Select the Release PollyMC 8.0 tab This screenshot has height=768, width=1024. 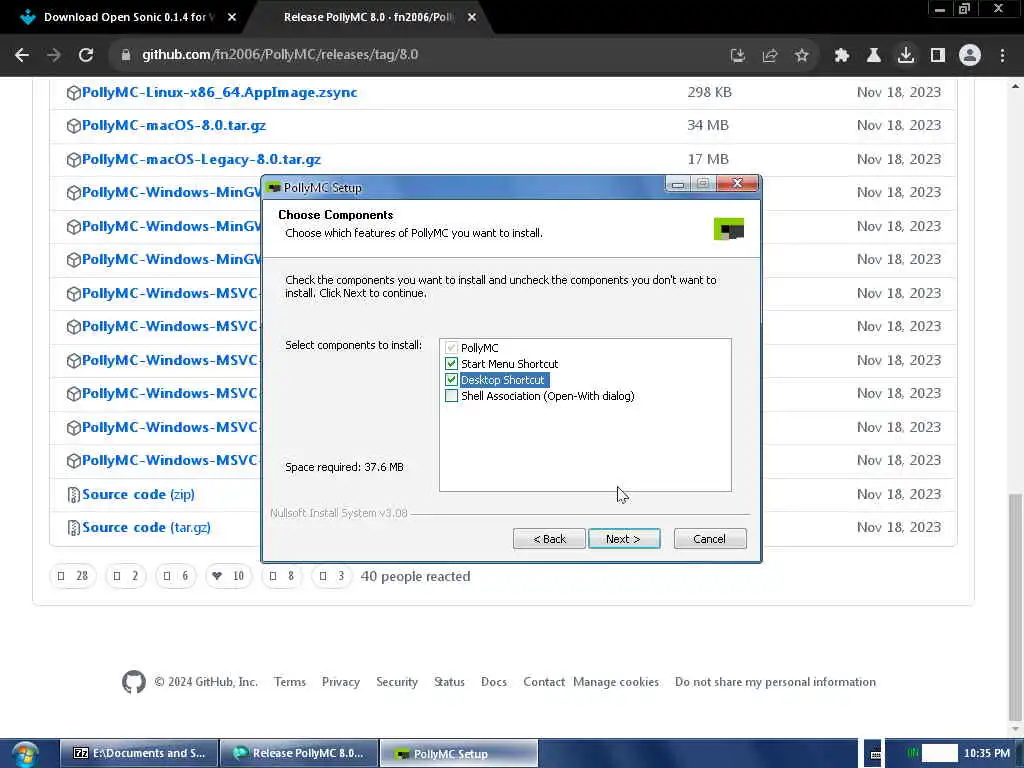[x=369, y=17]
